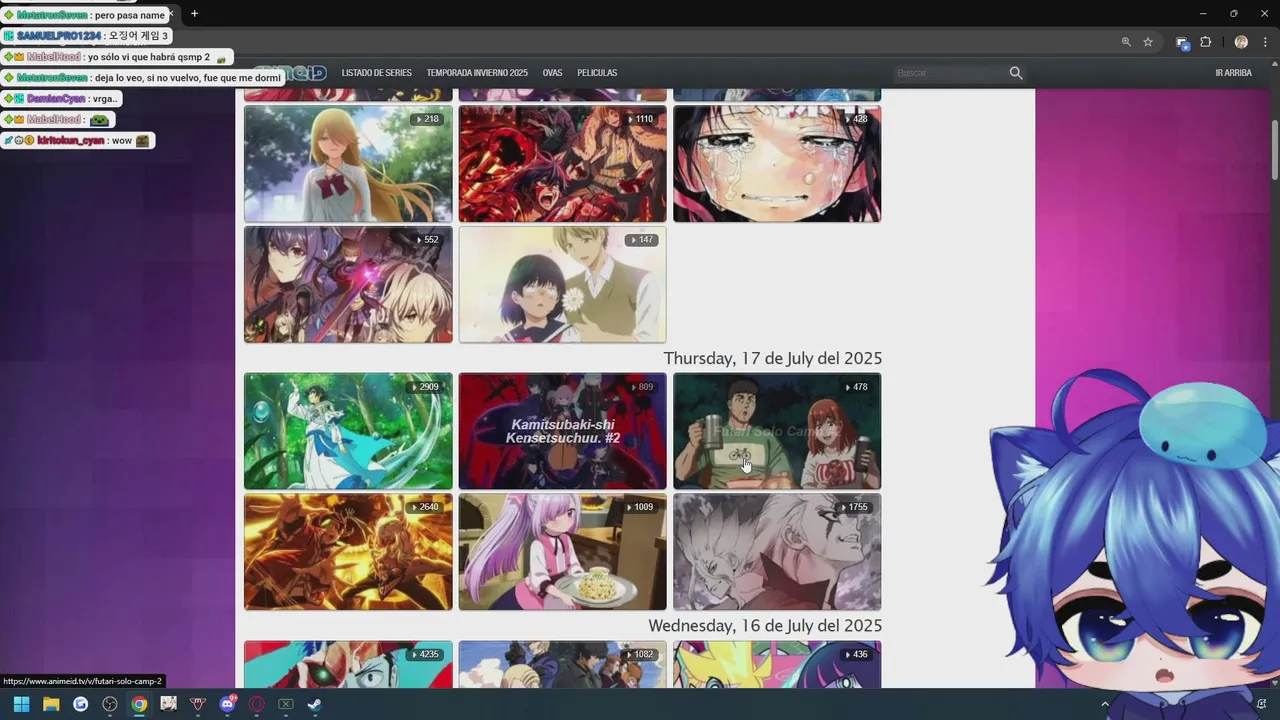Screen dimensions: 1280x720
Task: Open the Chrome three-dot menu
Action: point(1263,42)
